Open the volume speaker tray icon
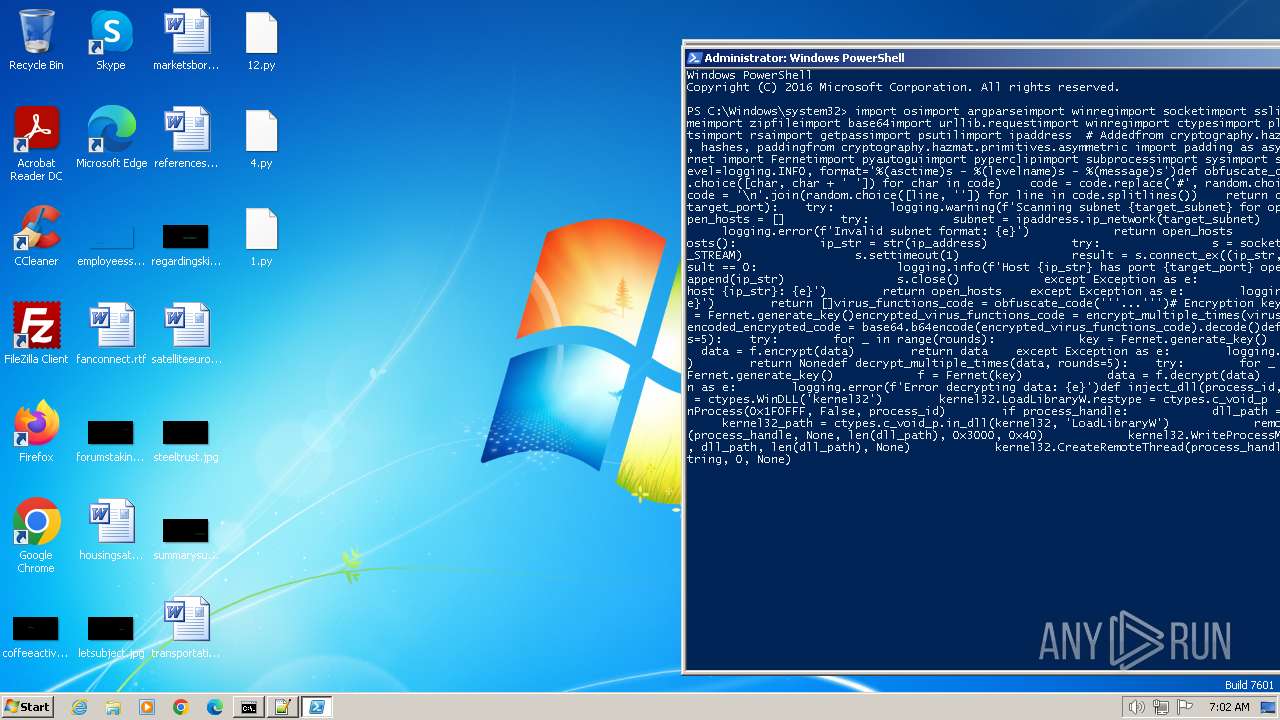The width and height of the screenshot is (1280, 720). (1136, 707)
